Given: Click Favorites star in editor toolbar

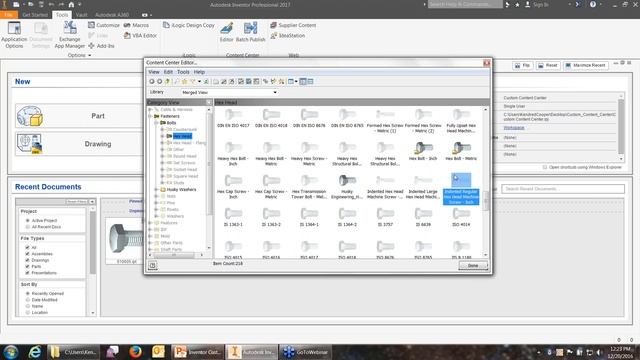Looking at the screenshot, I should (x=184, y=82).
